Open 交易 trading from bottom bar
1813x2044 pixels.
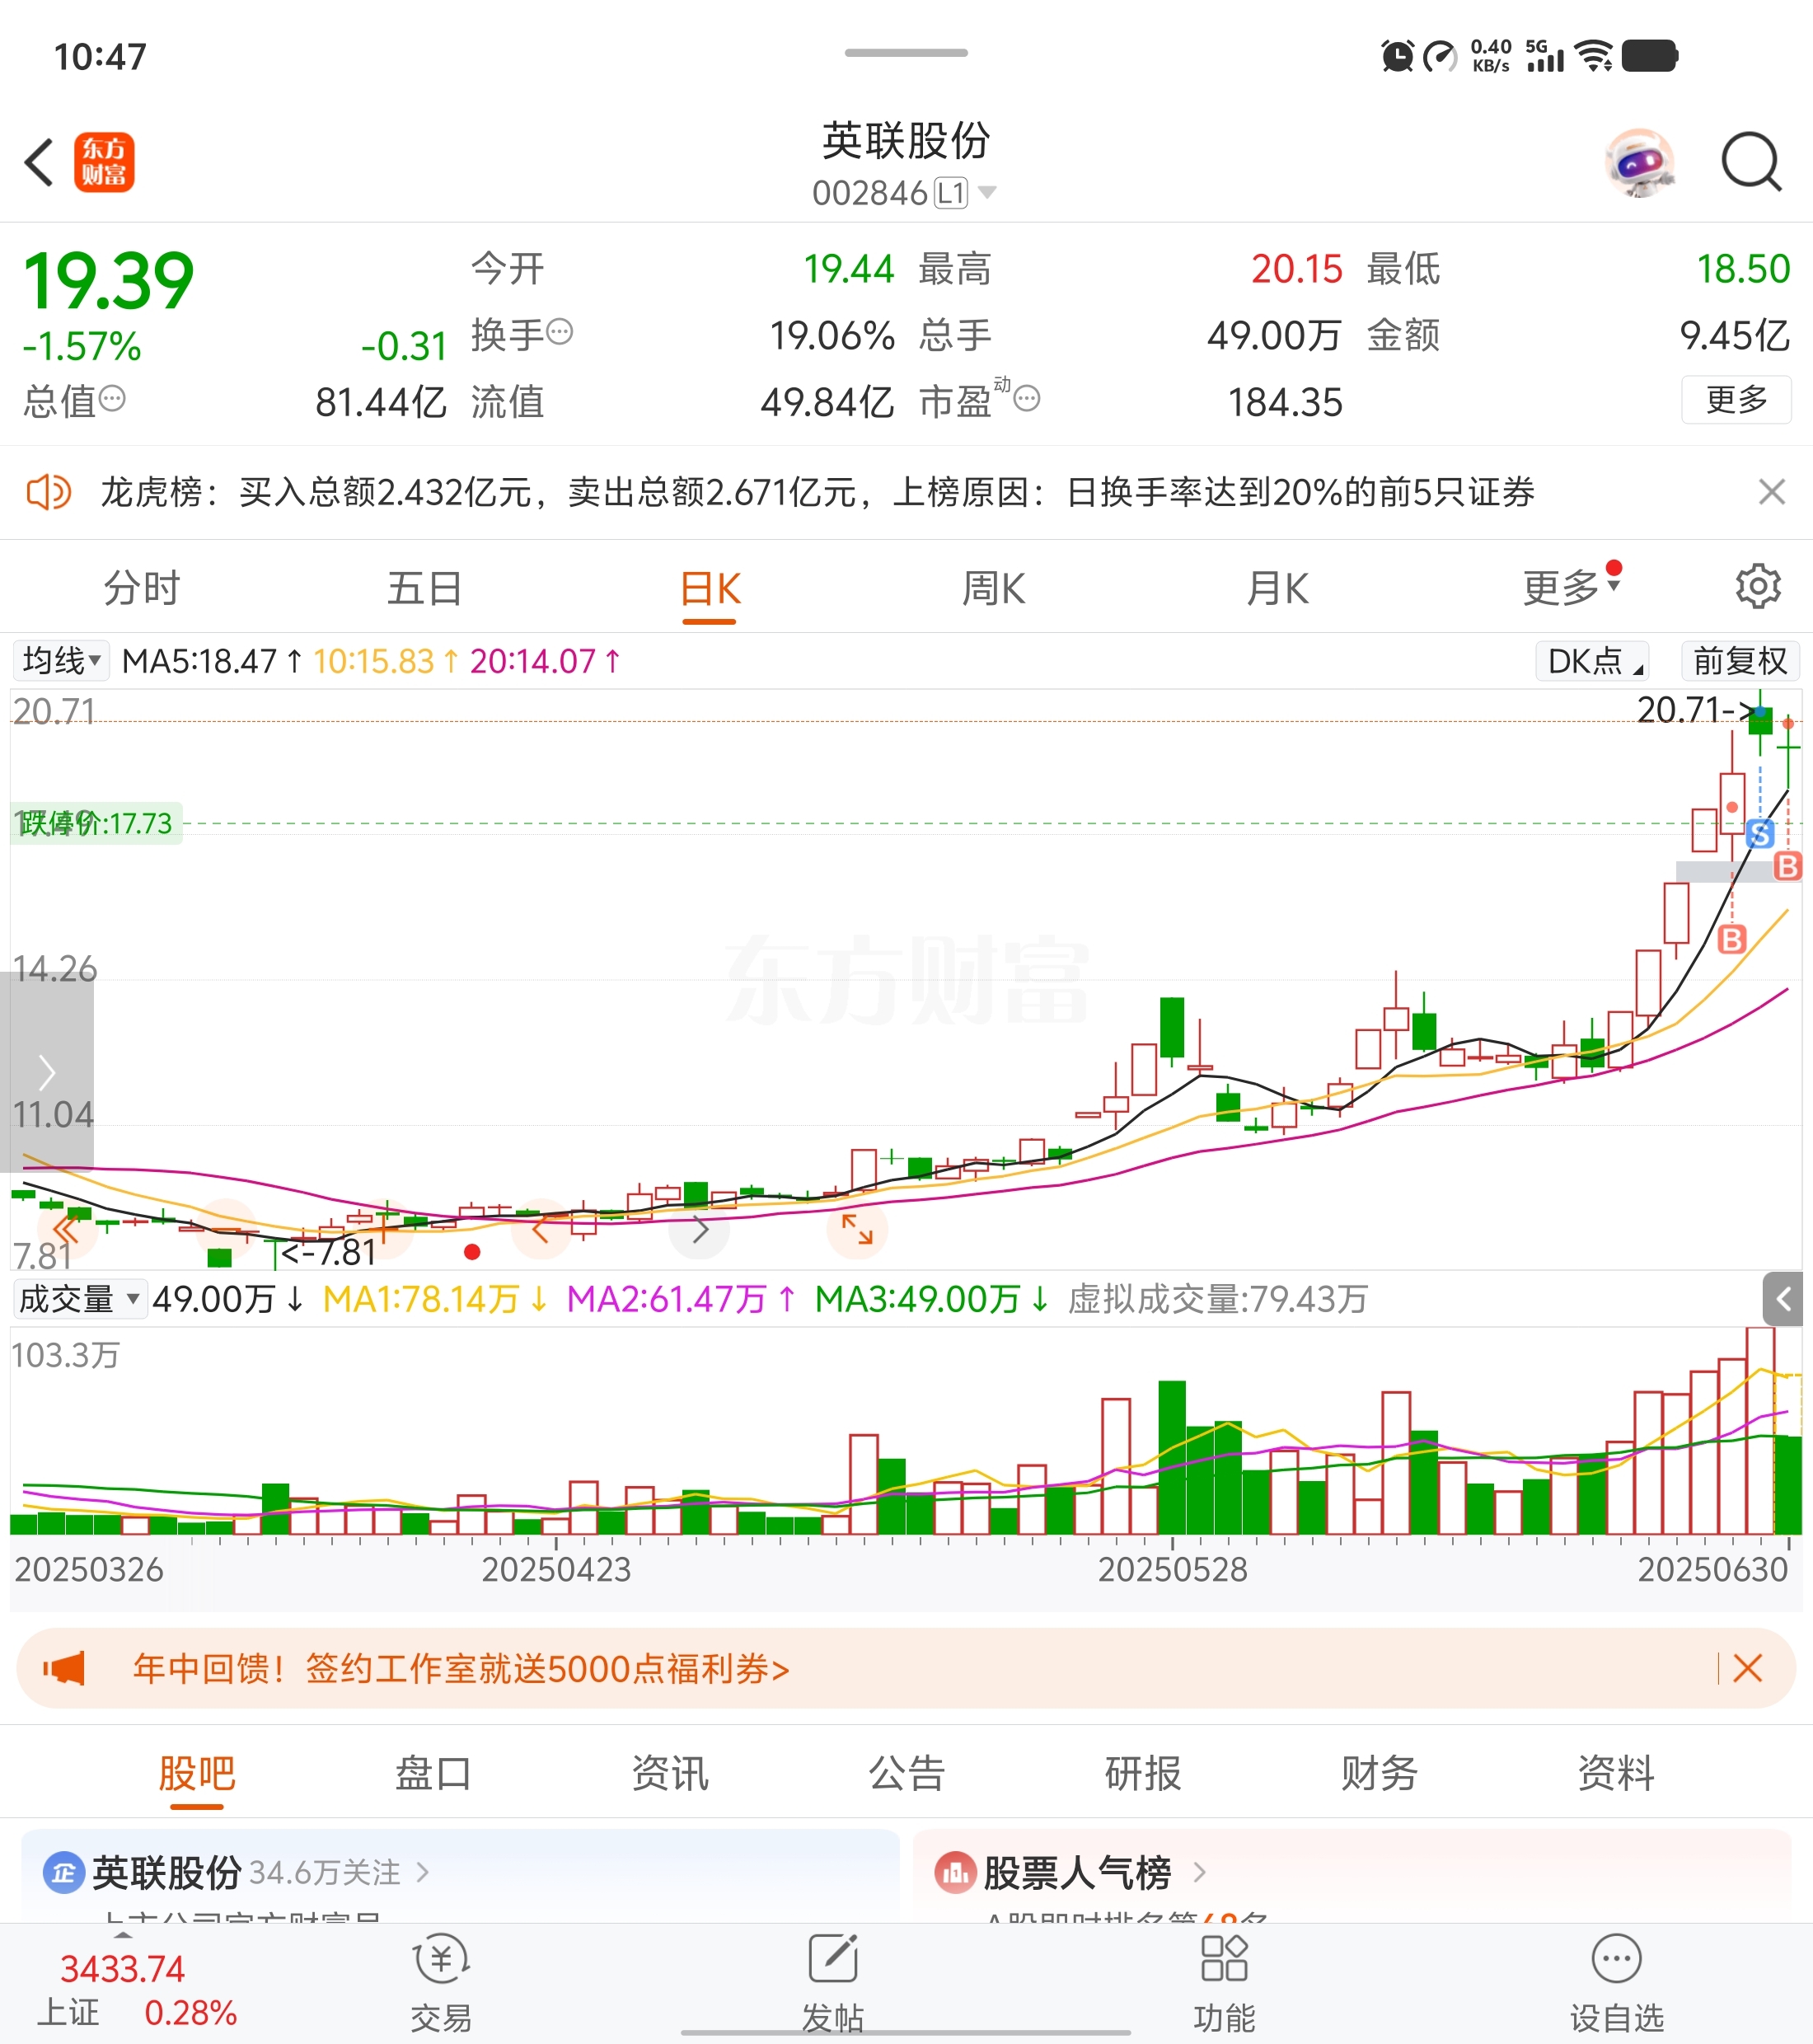[x=441, y=1984]
